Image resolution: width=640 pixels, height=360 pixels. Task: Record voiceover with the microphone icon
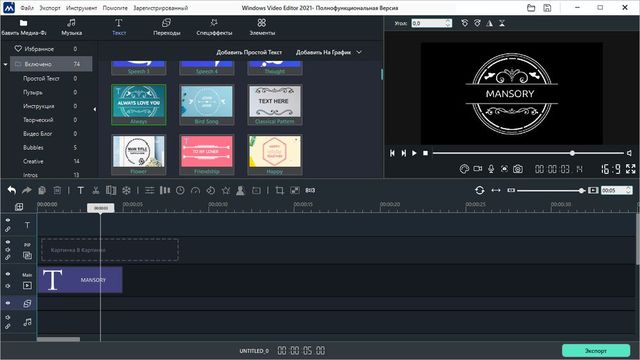(x=491, y=169)
